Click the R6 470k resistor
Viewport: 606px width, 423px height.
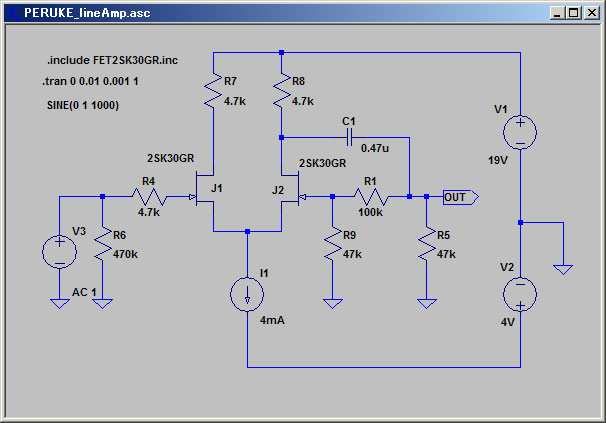point(102,244)
